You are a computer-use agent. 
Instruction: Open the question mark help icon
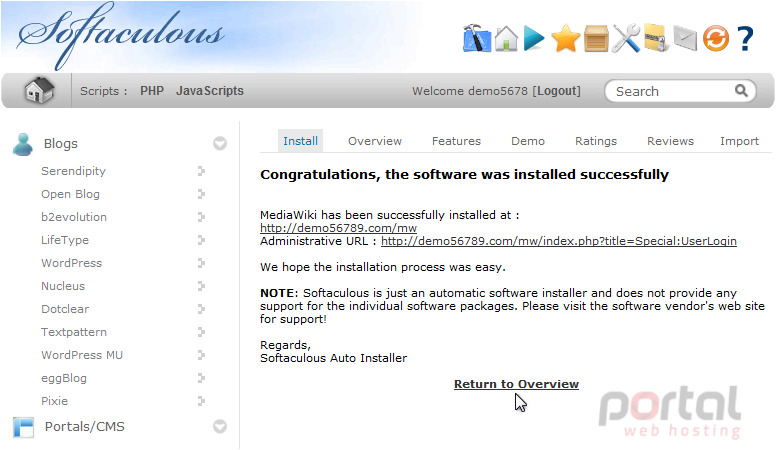coord(745,39)
